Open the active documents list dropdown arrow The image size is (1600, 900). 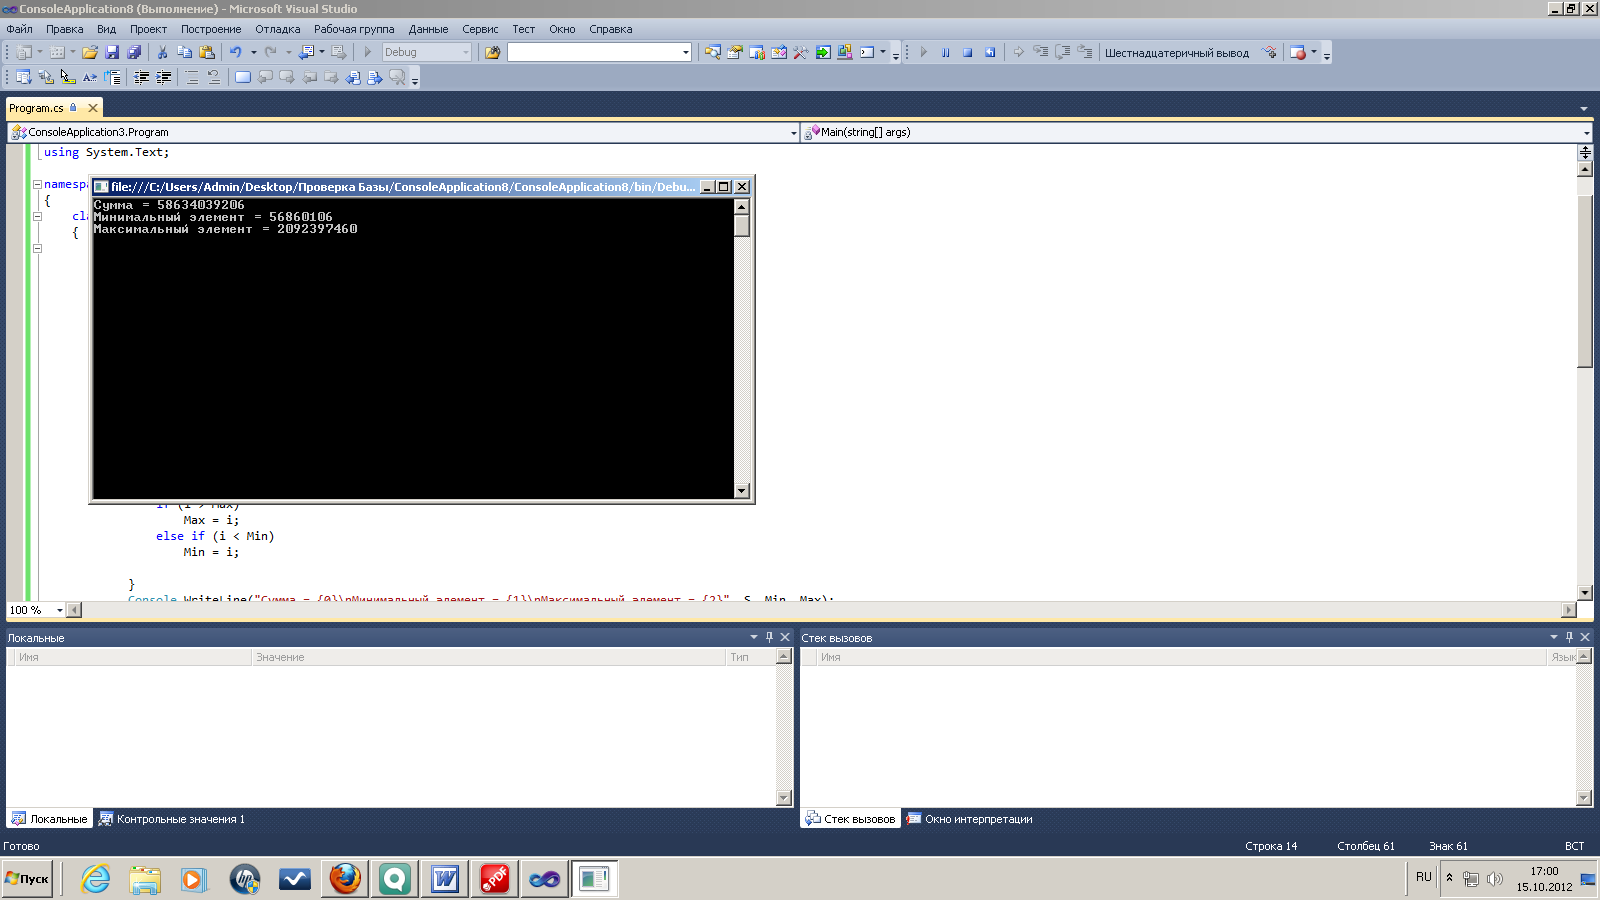pos(1584,108)
